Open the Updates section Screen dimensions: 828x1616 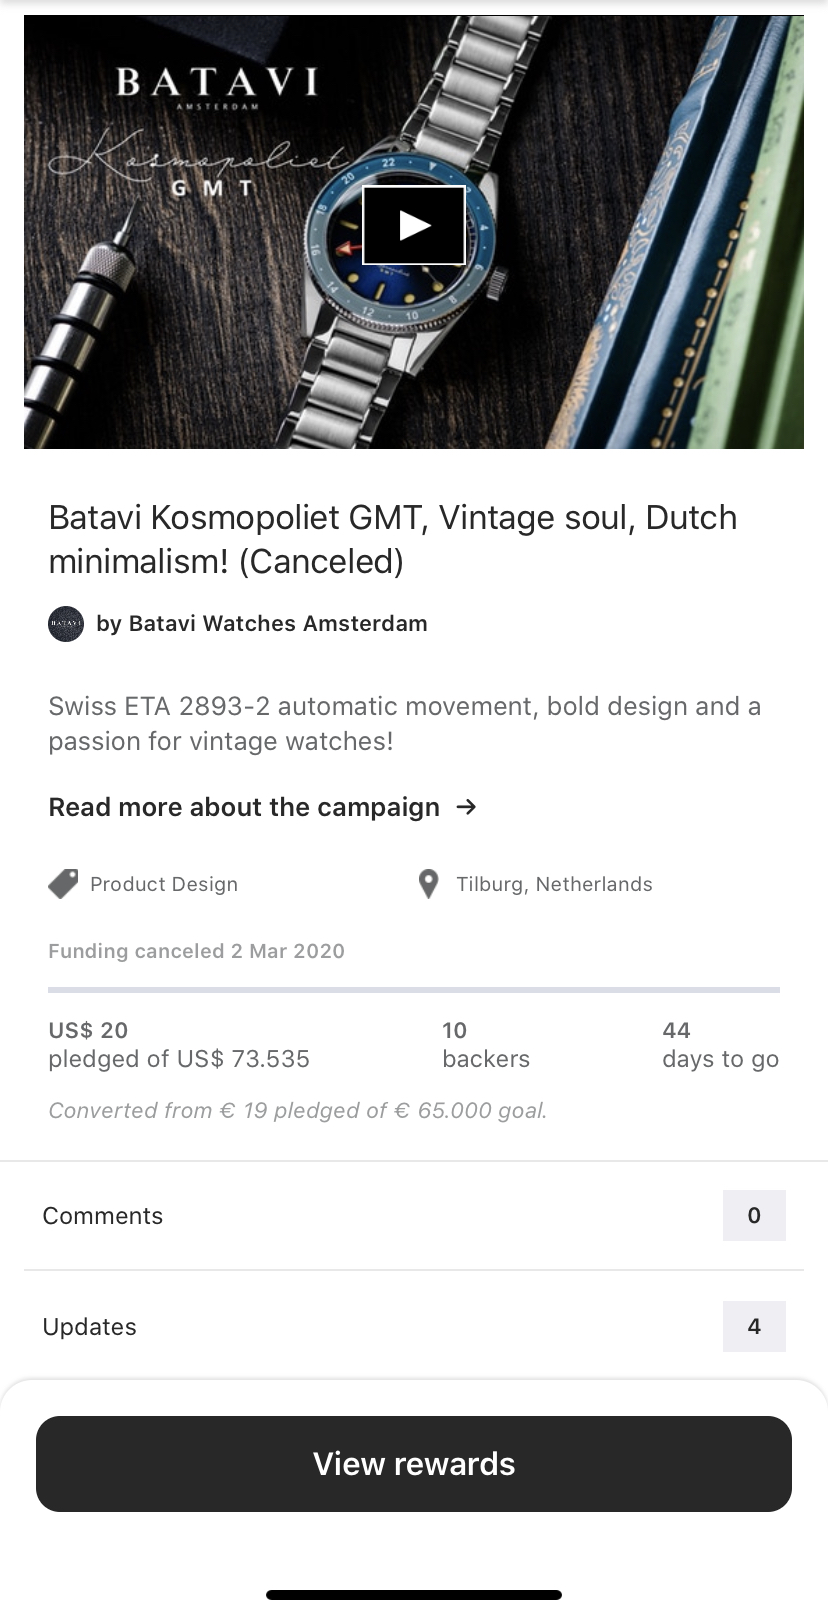point(90,1327)
